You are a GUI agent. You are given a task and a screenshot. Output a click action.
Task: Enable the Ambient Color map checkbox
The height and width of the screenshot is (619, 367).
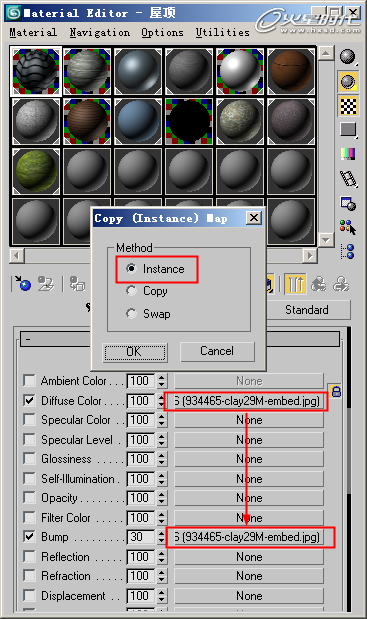[x=29, y=381]
